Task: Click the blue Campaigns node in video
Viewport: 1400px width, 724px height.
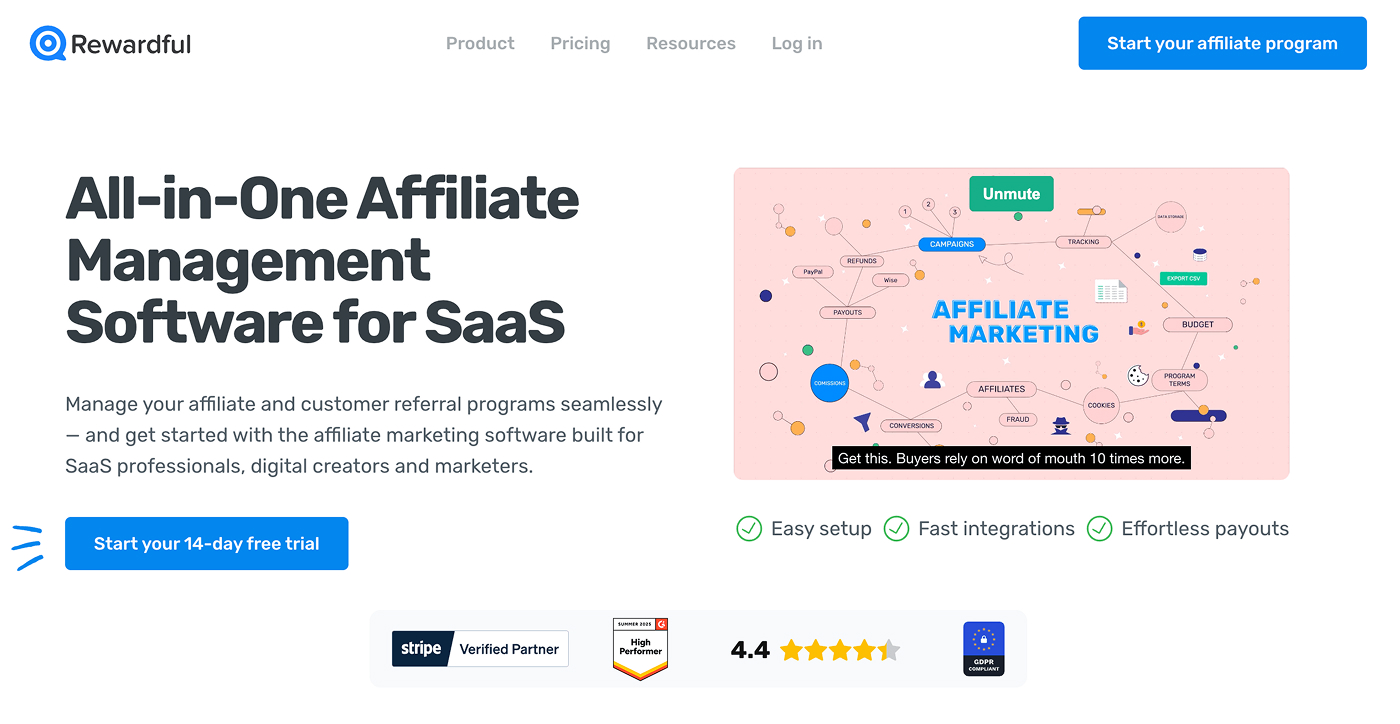Action: coord(952,244)
